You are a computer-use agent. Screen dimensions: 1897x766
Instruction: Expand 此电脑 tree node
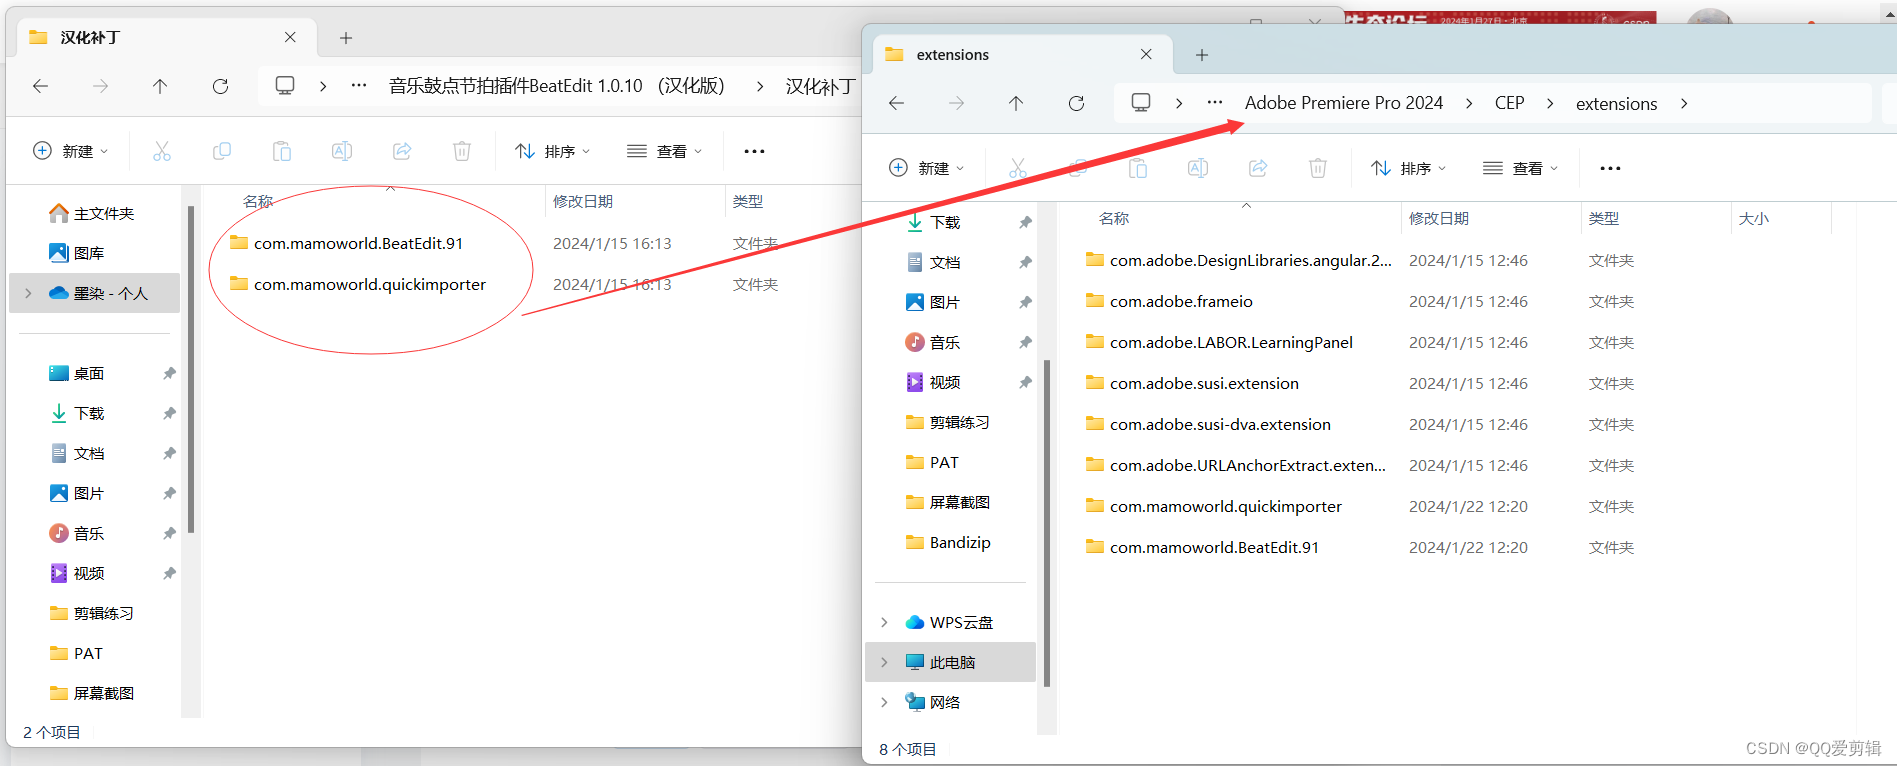884,662
